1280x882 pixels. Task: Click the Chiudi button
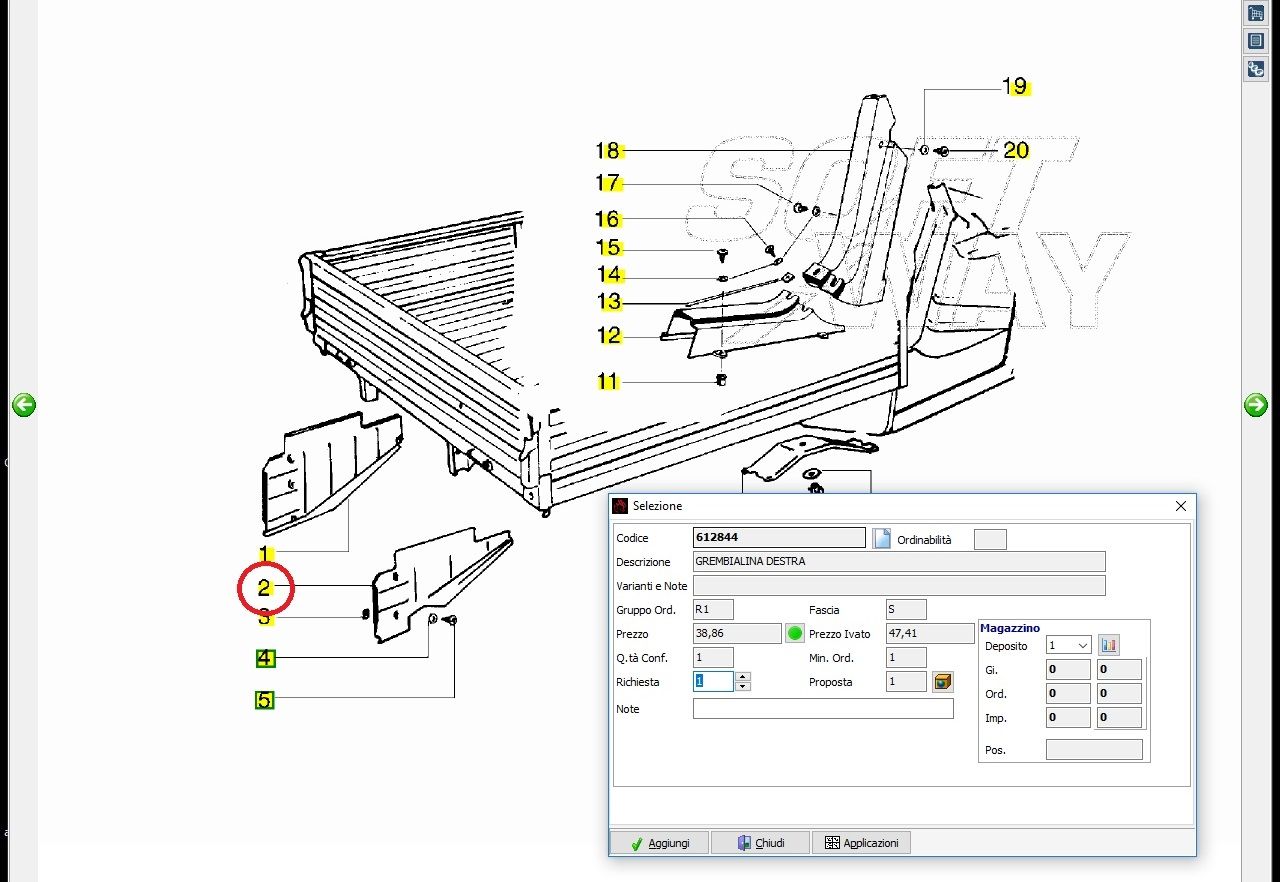pos(760,843)
